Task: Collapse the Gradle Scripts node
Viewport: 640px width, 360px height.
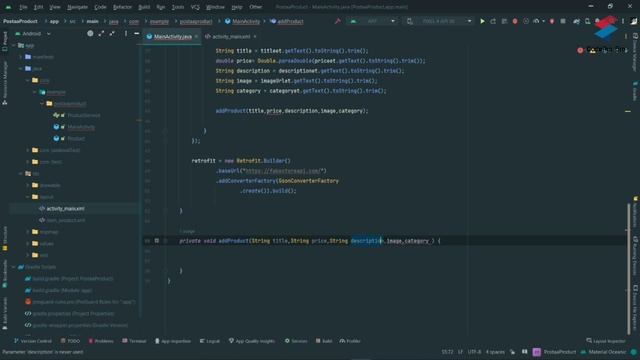Action: click(x=14, y=267)
